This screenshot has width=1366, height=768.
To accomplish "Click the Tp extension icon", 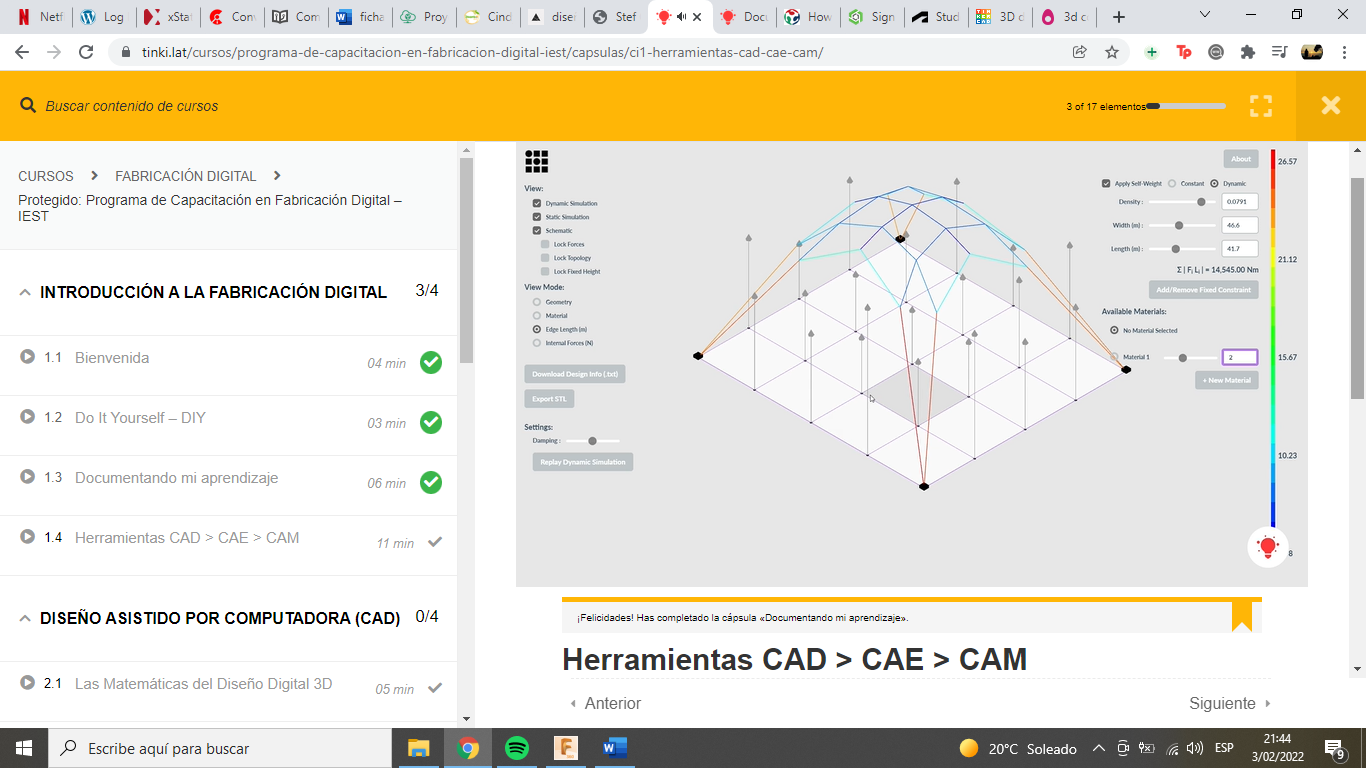I will (1184, 52).
